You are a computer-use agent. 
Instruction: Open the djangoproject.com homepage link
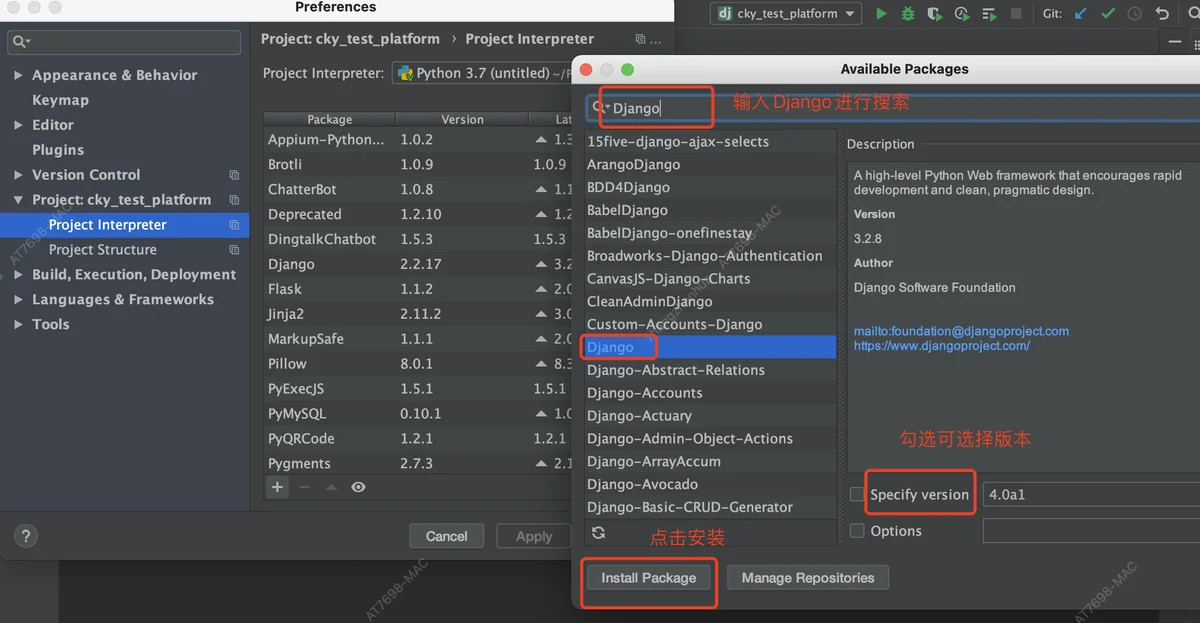942,346
